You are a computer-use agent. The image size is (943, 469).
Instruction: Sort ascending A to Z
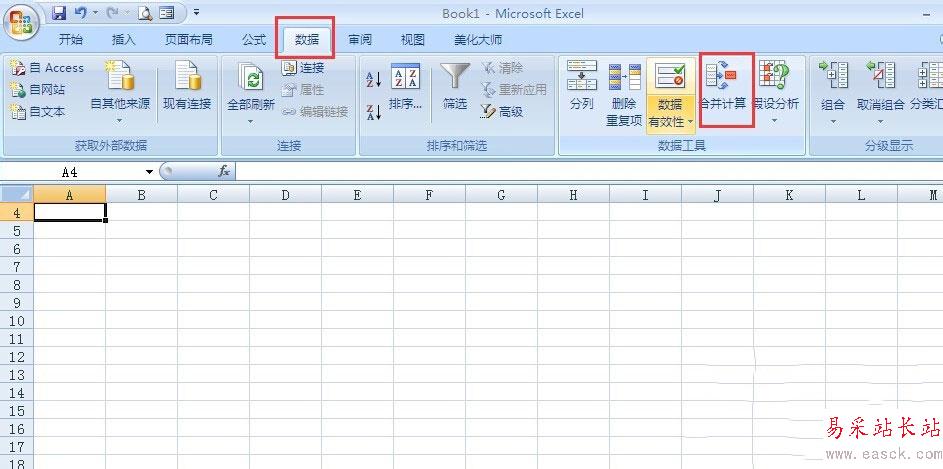(373, 79)
